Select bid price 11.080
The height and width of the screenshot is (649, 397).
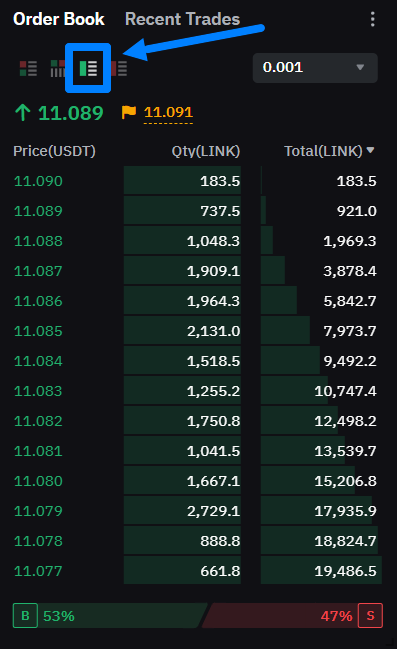point(38,481)
